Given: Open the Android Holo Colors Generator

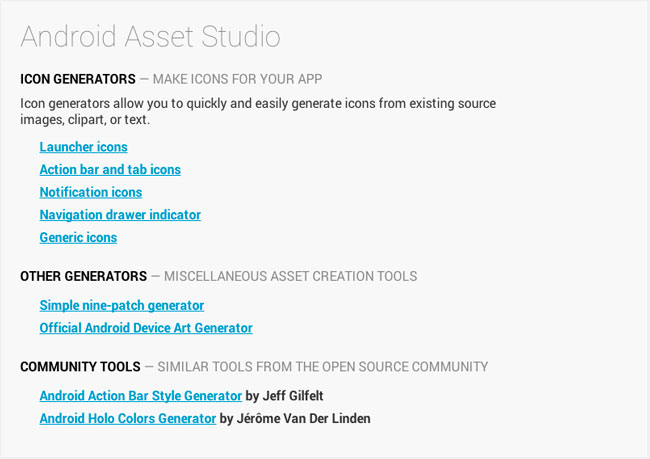Looking at the screenshot, I should click(128, 418).
